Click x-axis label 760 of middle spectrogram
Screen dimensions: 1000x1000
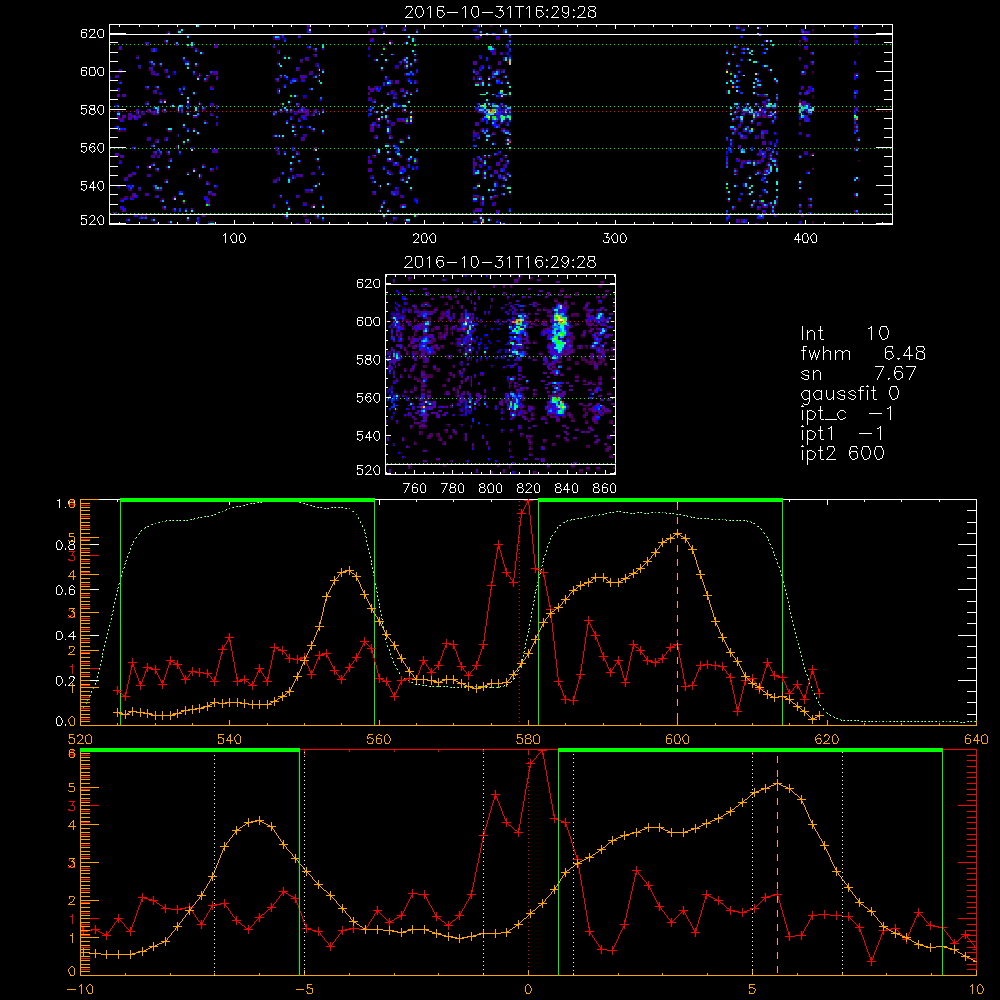coord(415,489)
